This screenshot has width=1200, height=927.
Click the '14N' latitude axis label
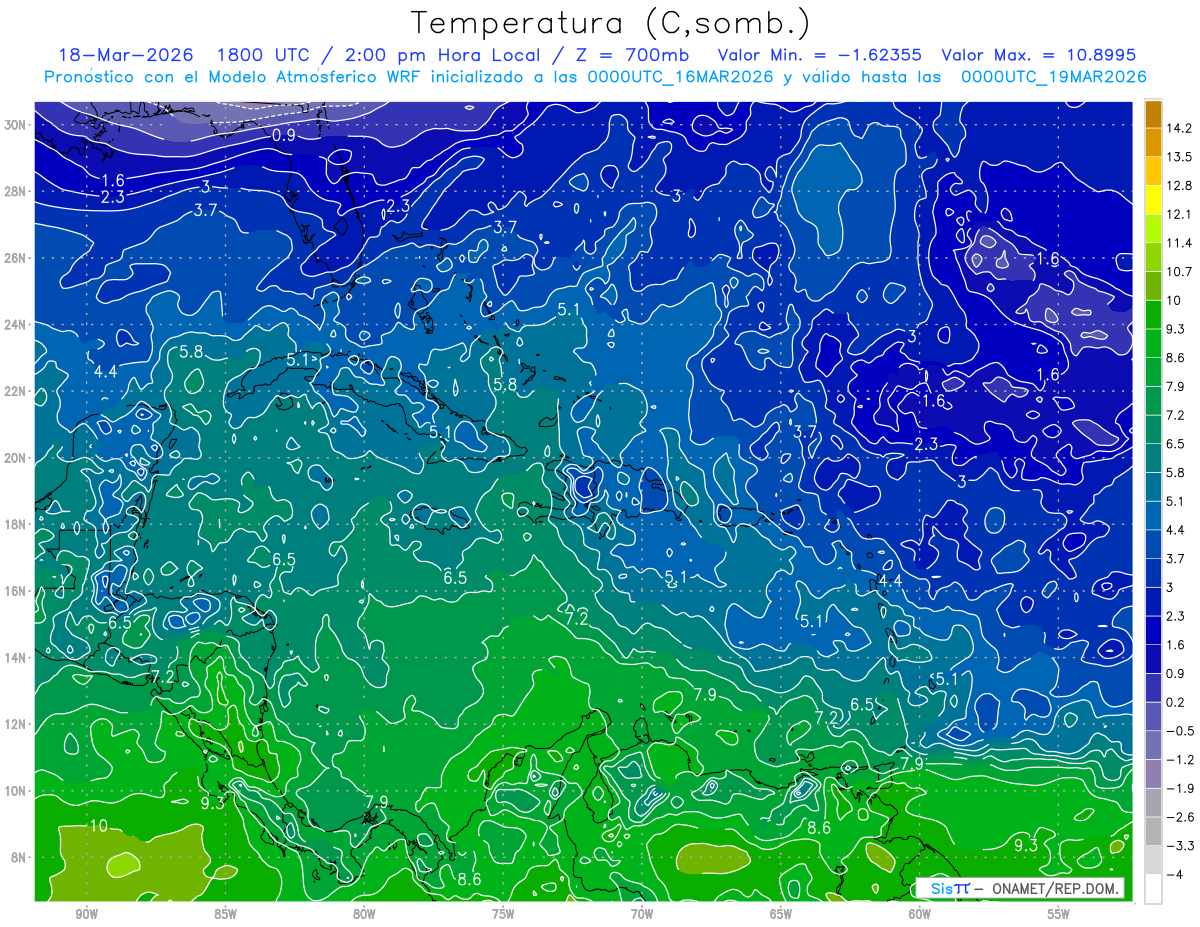15,657
